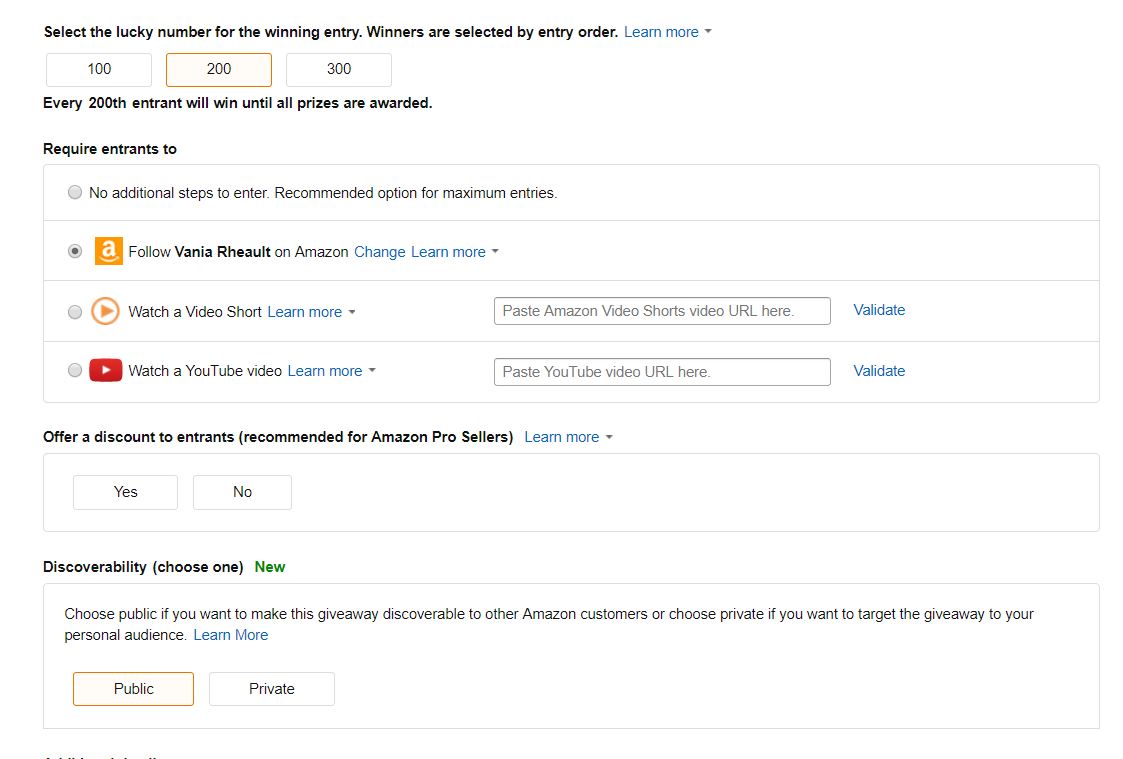Expand 'Learn more' beside the Video Short option
1123x759 pixels.
304,311
